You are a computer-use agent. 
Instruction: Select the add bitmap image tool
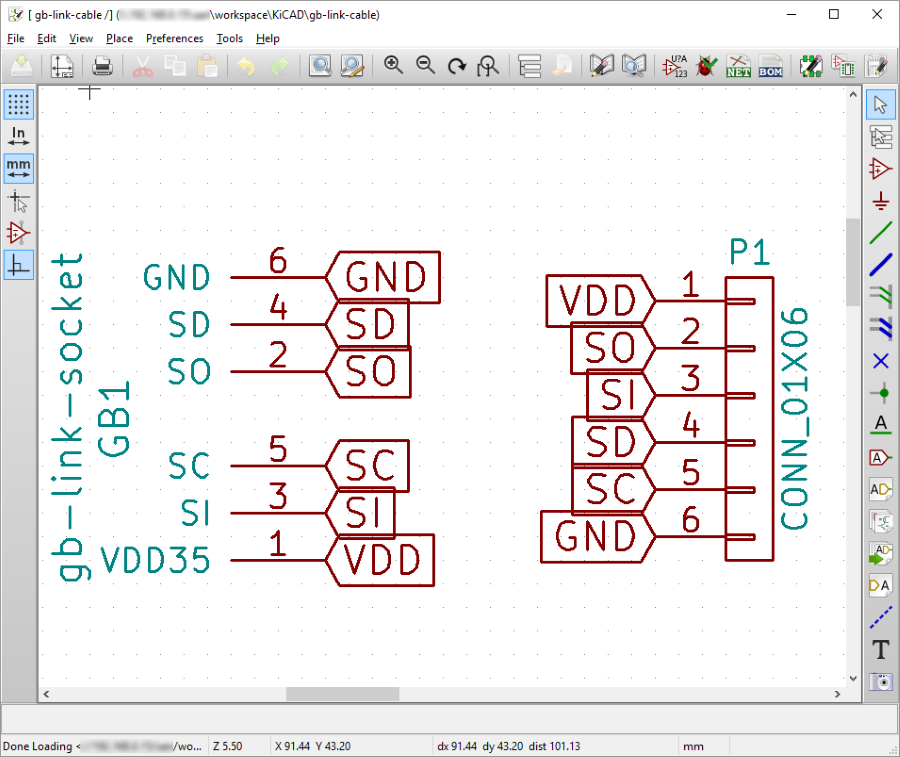[x=880, y=682]
